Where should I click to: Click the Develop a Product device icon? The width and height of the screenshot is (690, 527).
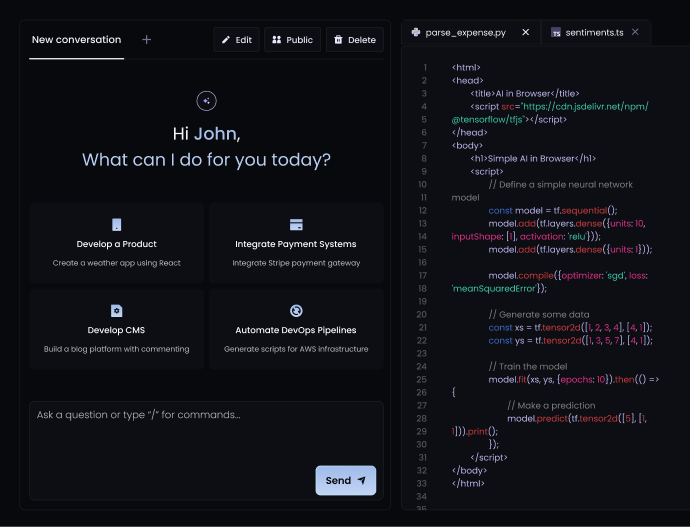(x=117, y=225)
